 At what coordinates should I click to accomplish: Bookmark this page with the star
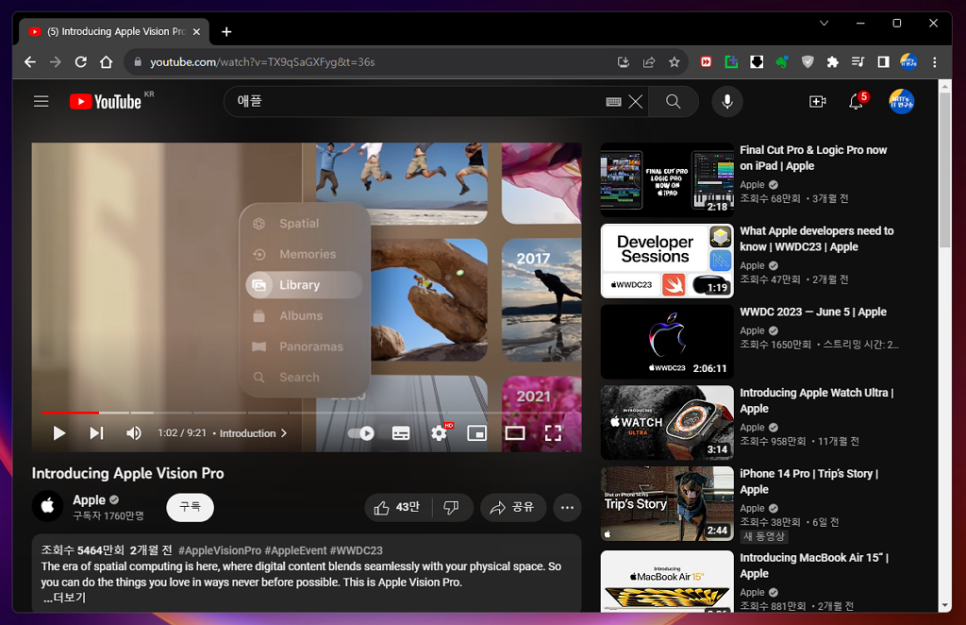pos(674,62)
